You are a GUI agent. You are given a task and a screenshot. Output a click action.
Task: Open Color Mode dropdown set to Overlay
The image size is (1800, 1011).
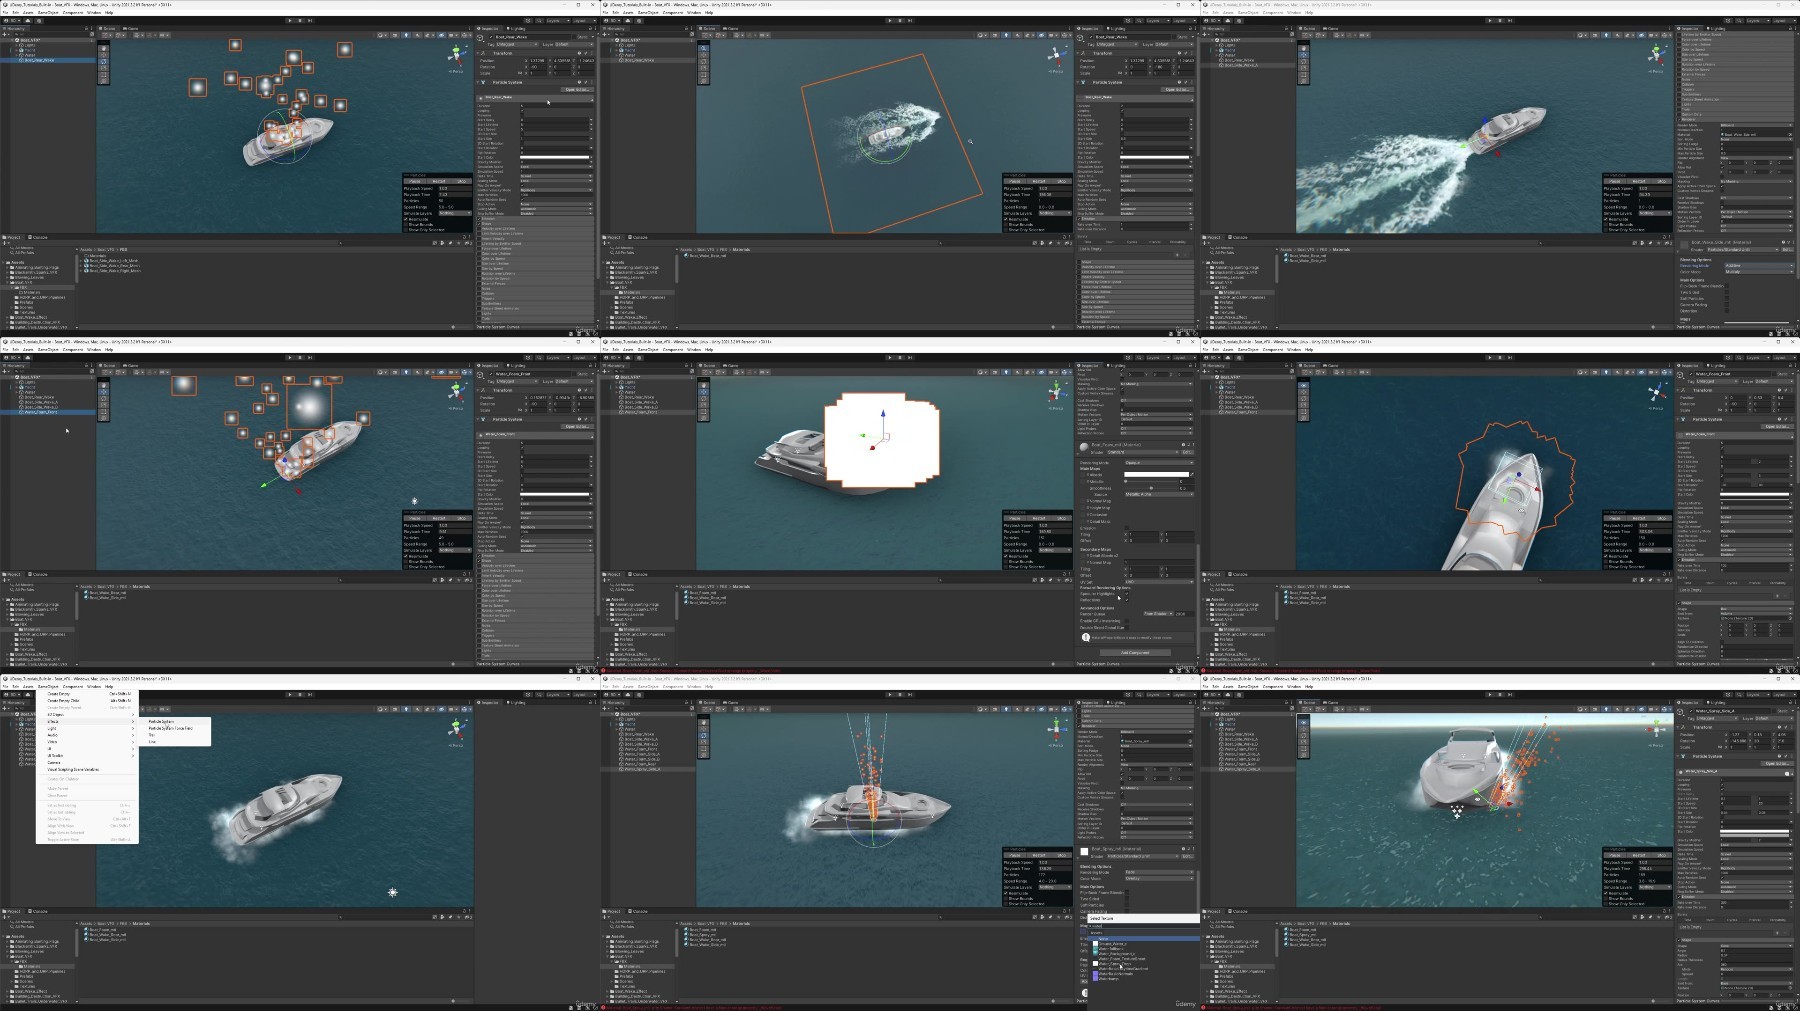click(1159, 878)
